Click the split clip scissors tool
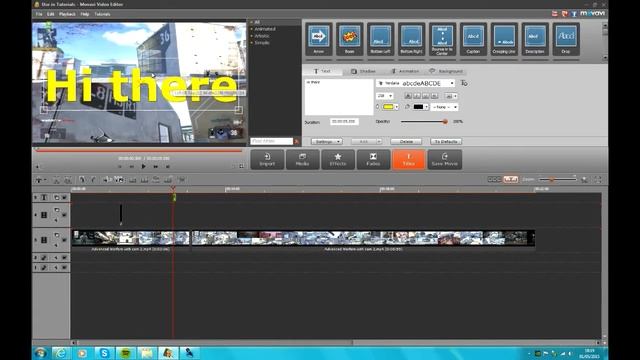The width and height of the screenshot is (640, 360). 57,180
